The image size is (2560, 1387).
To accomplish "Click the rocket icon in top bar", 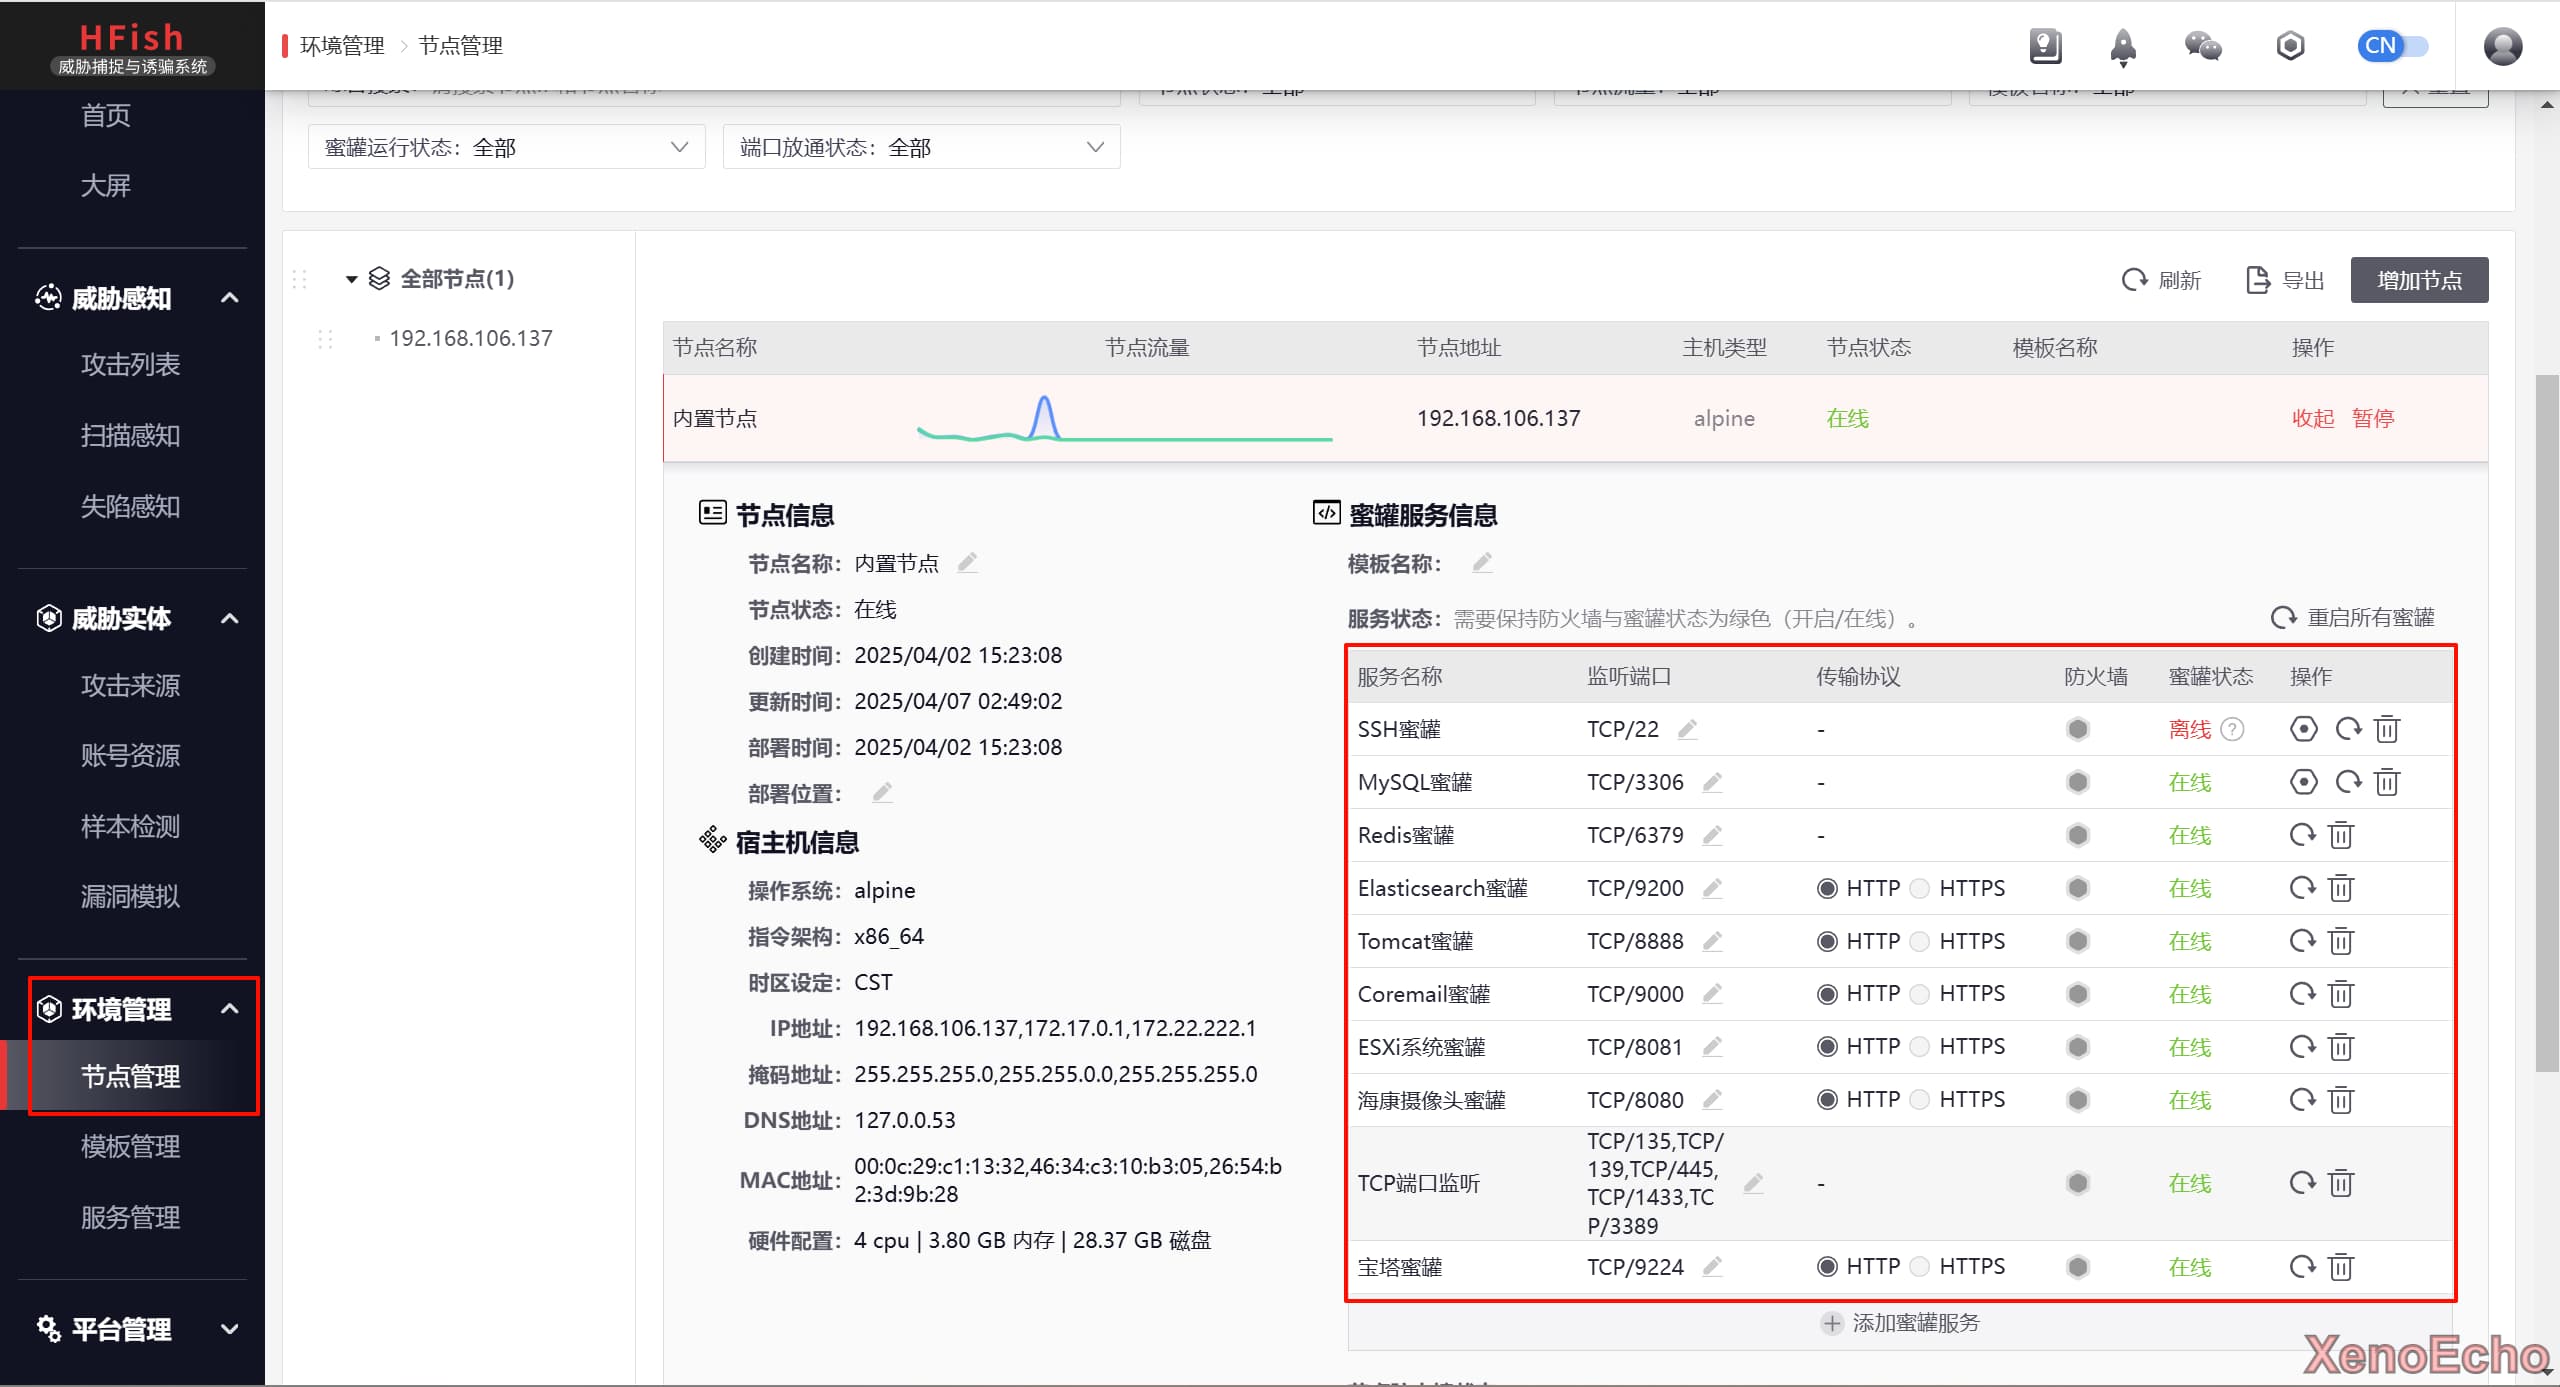I will click(2122, 46).
